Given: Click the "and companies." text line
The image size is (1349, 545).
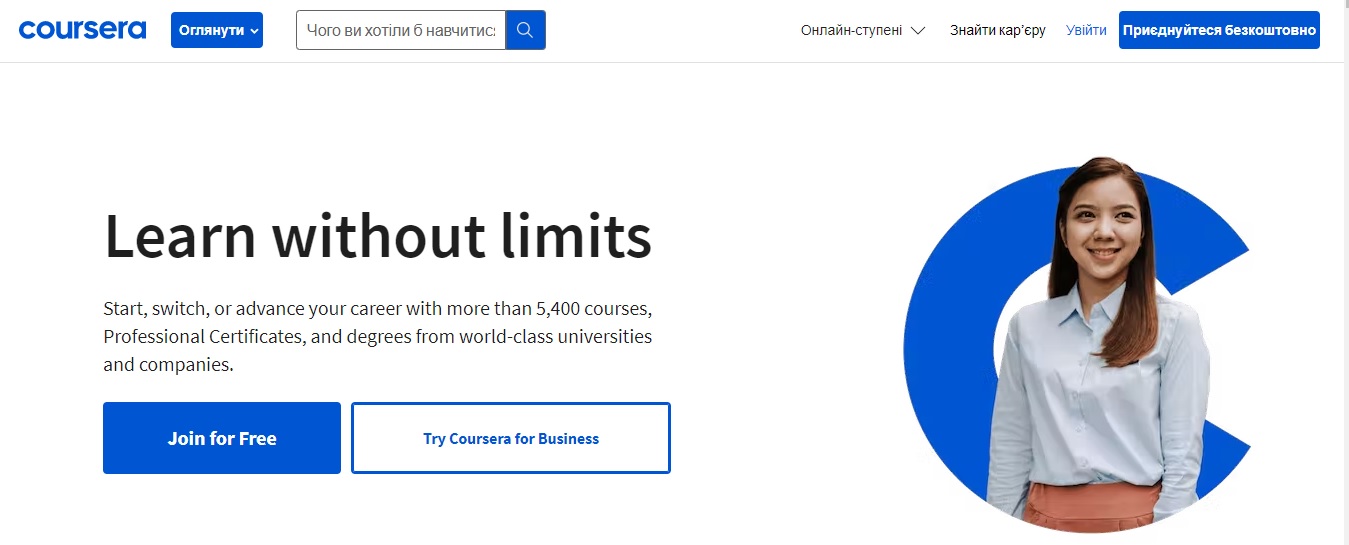Looking at the screenshot, I should click(168, 364).
